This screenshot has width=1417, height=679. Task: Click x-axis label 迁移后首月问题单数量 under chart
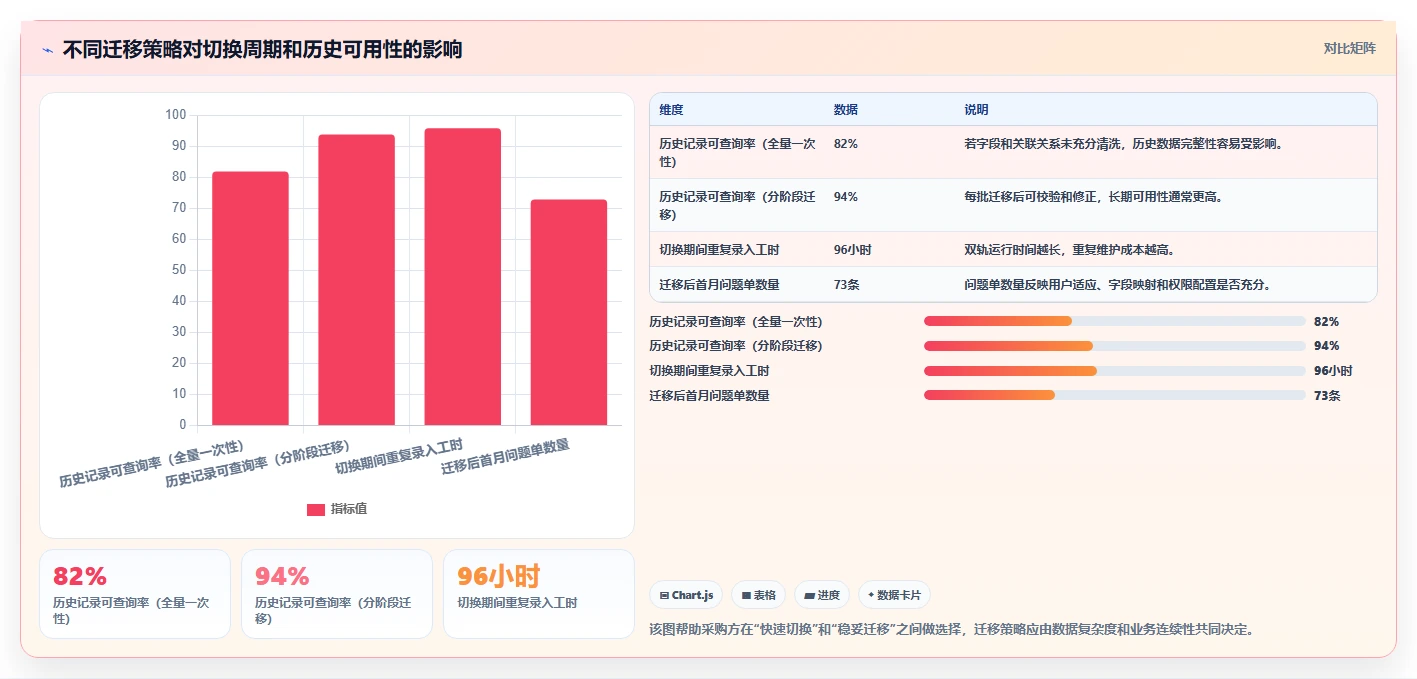[x=505, y=456]
